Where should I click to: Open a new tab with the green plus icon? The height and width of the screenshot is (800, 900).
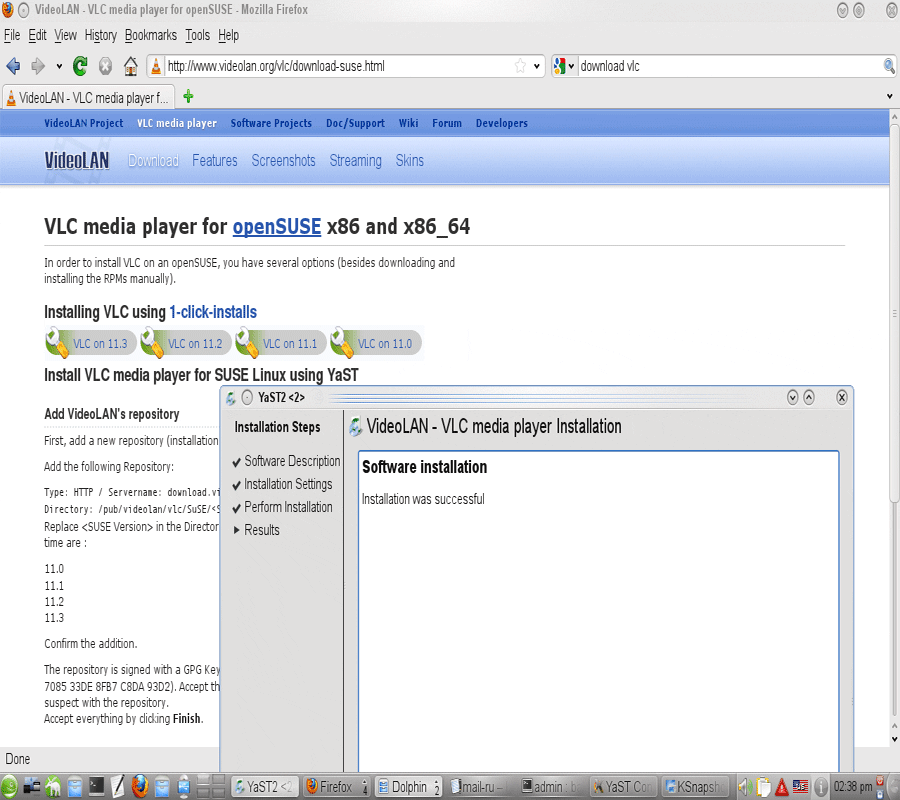pyautogui.click(x=187, y=97)
